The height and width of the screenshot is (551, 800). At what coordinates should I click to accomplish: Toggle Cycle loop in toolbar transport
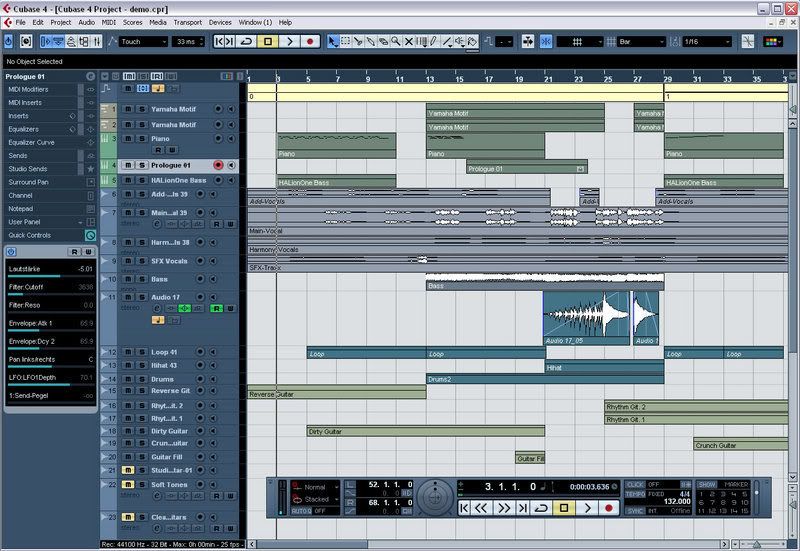click(x=247, y=41)
